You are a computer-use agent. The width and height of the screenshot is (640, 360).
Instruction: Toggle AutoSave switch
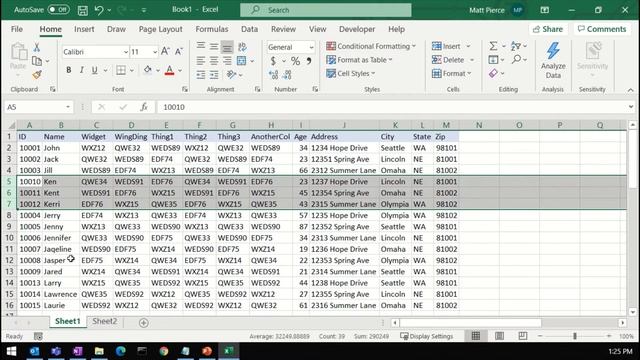pos(58,9)
